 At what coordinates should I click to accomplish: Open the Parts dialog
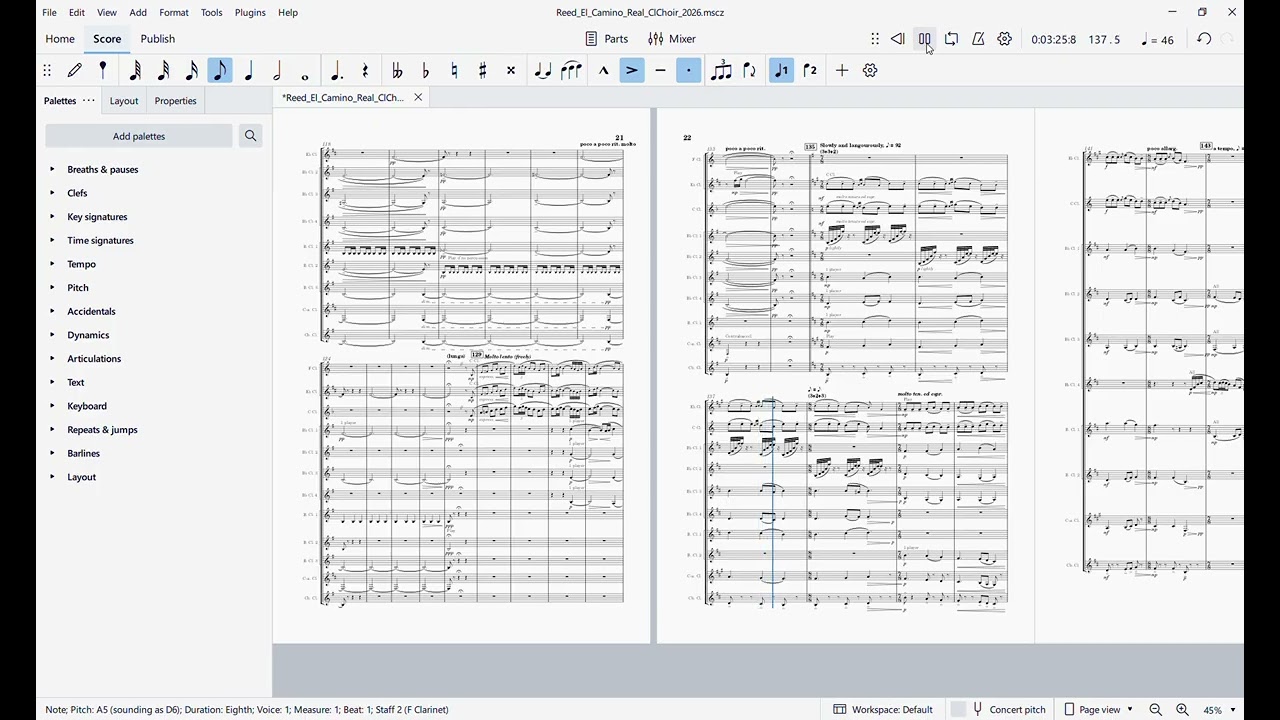coord(607,39)
